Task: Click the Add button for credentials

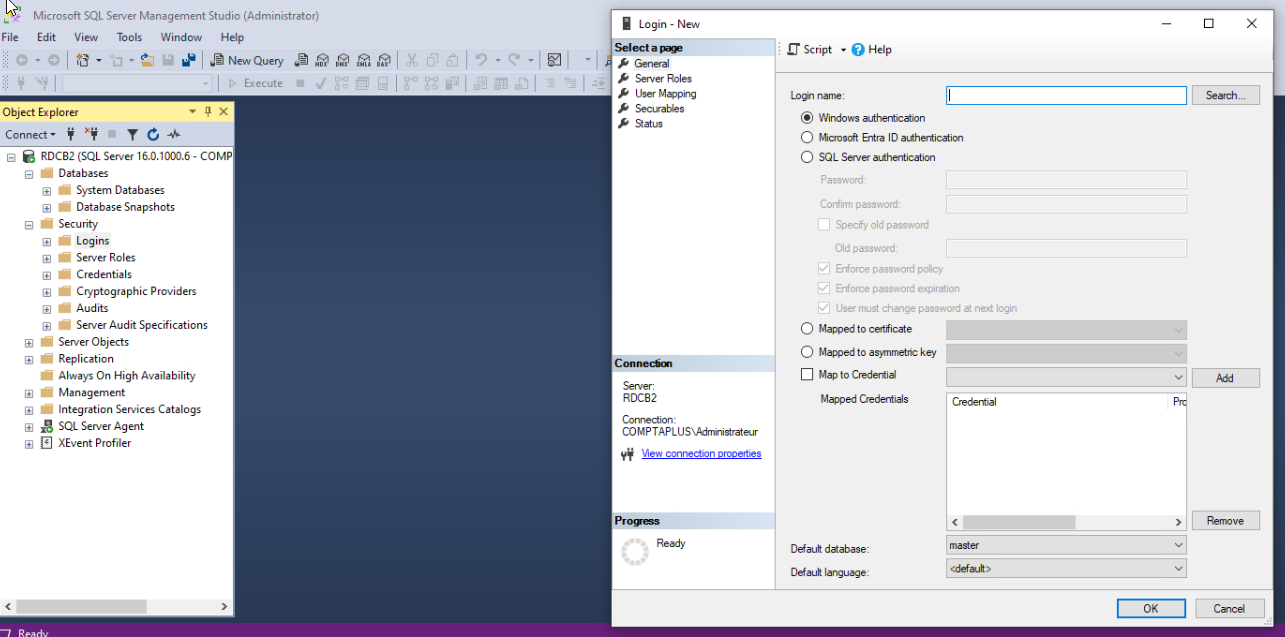Action: pos(1226,378)
